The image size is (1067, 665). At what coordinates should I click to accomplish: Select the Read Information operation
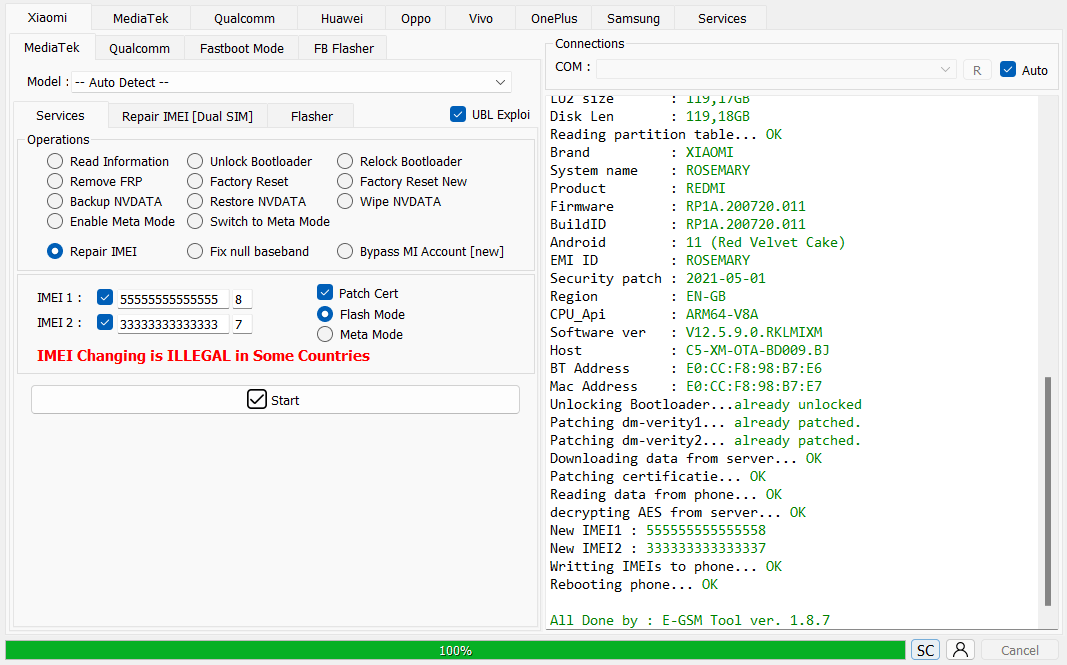54,161
